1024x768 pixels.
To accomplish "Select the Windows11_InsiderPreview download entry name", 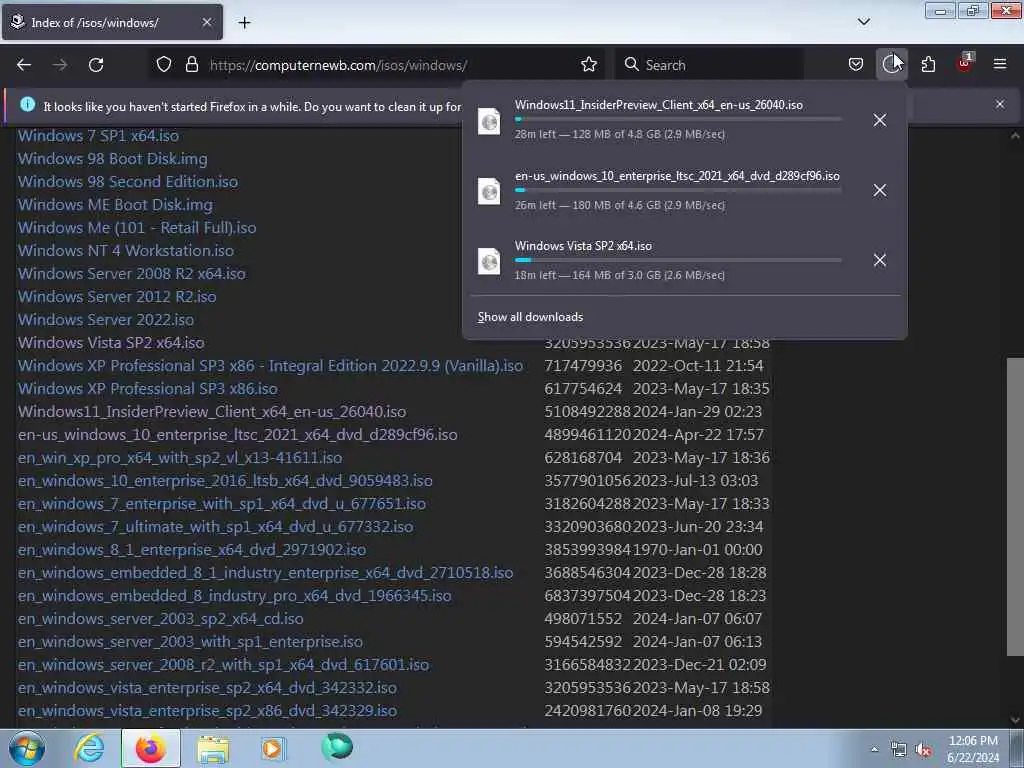I will pos(658,104).
